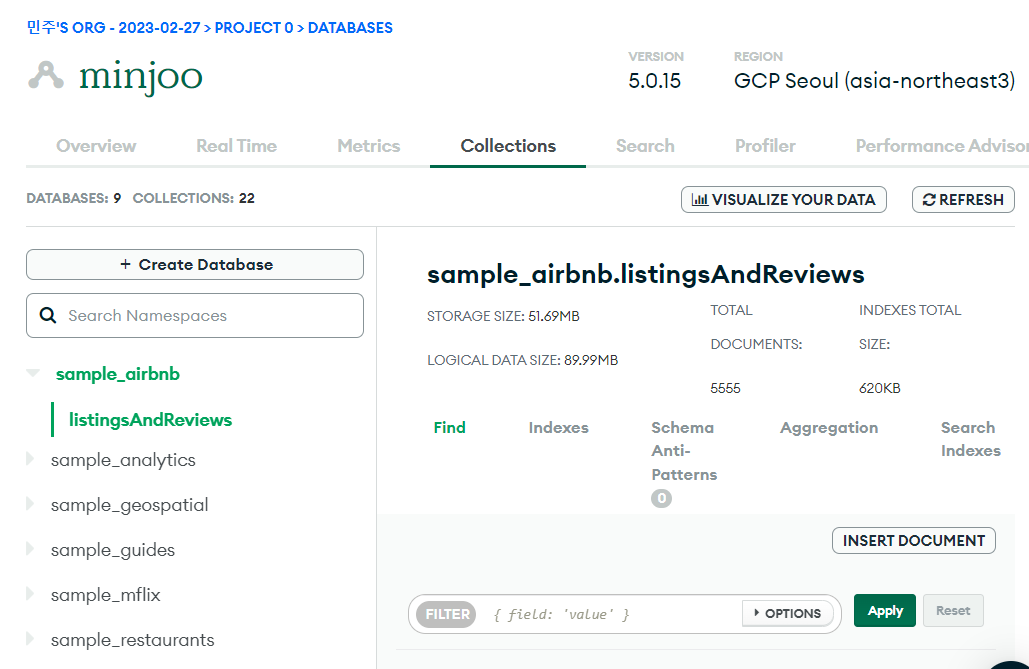1029x669 pixels.
Task: Expand the sample_restaurants database
Action: pos(30,638)
